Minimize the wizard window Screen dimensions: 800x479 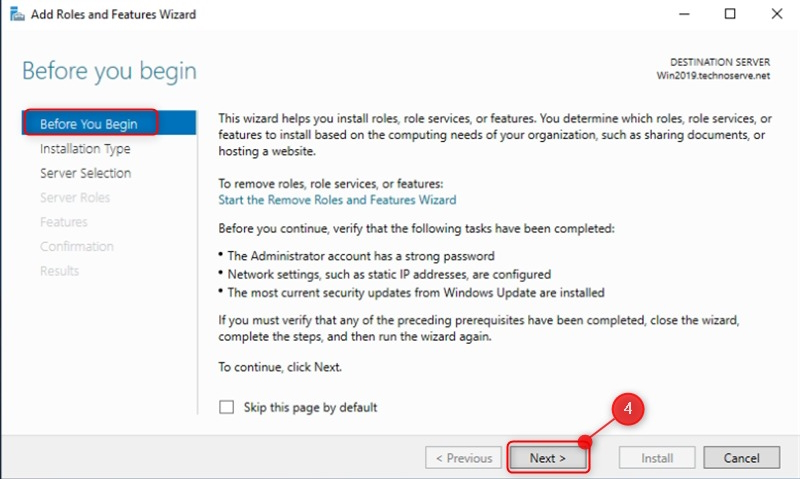(x=684, y=15)
